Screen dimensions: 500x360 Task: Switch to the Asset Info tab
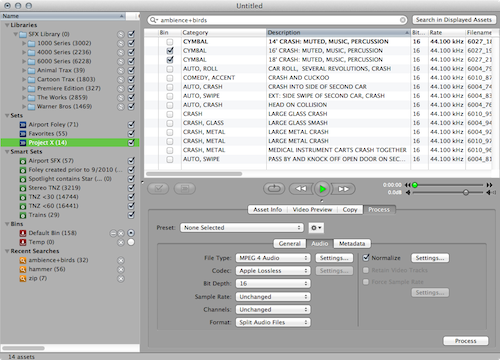pos(268,210)
